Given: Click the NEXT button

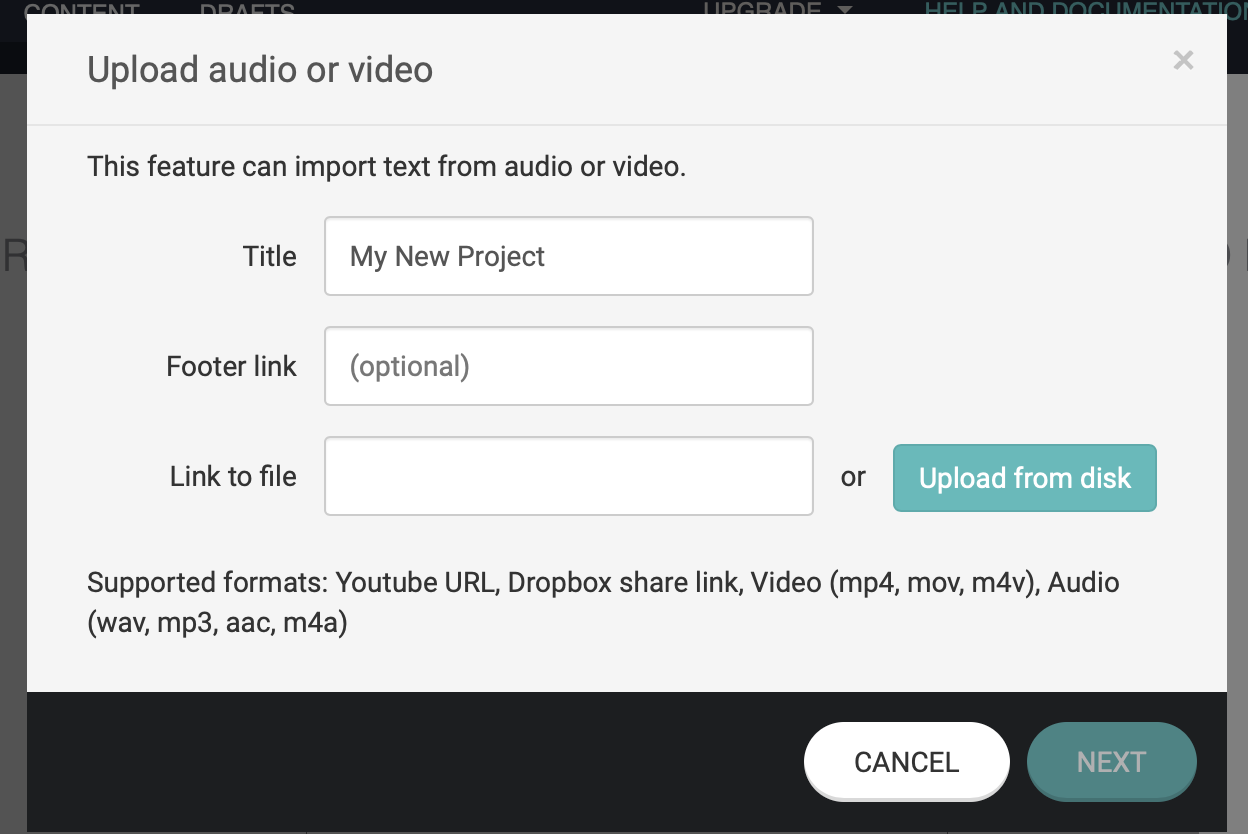Looking at the screenshot, I should (1111, 762).
